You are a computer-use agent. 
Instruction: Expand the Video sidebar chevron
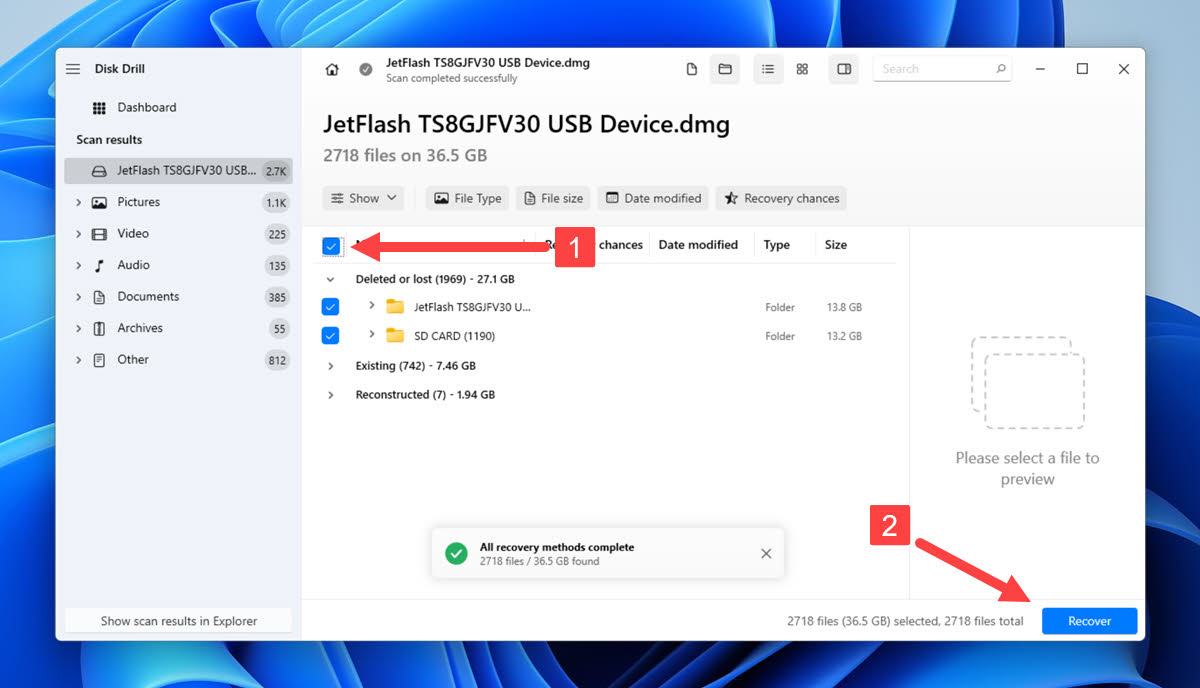click(x=78, y=234)
